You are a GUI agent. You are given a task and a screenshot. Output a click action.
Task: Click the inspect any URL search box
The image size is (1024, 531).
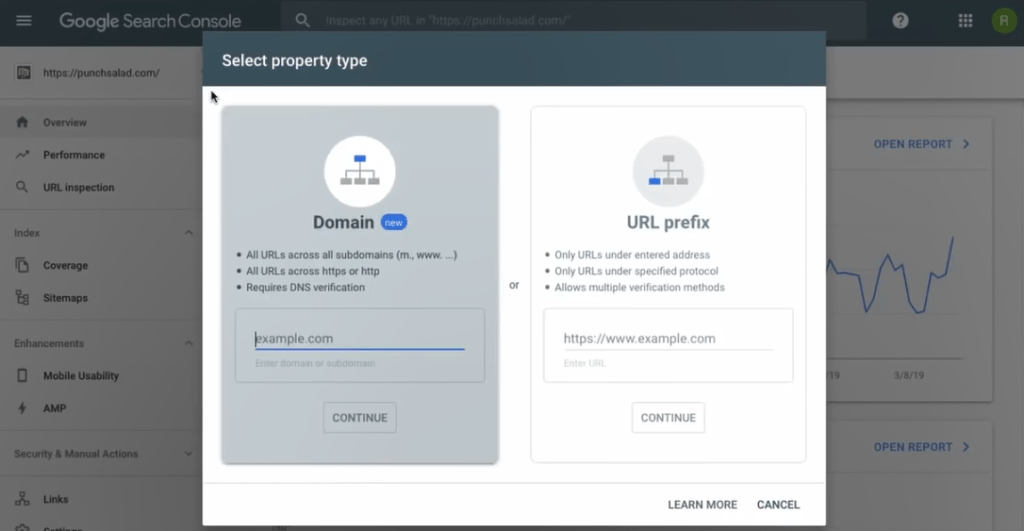573,20
